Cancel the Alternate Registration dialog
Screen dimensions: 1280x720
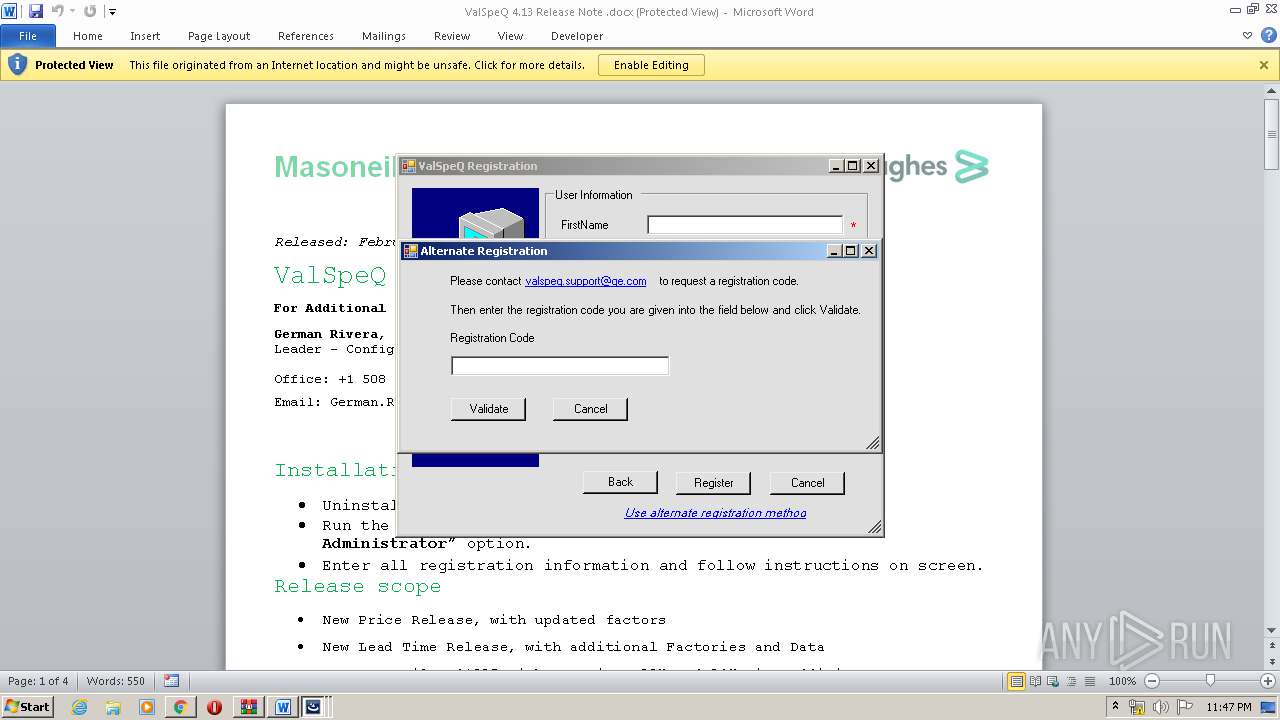(590, 409)
